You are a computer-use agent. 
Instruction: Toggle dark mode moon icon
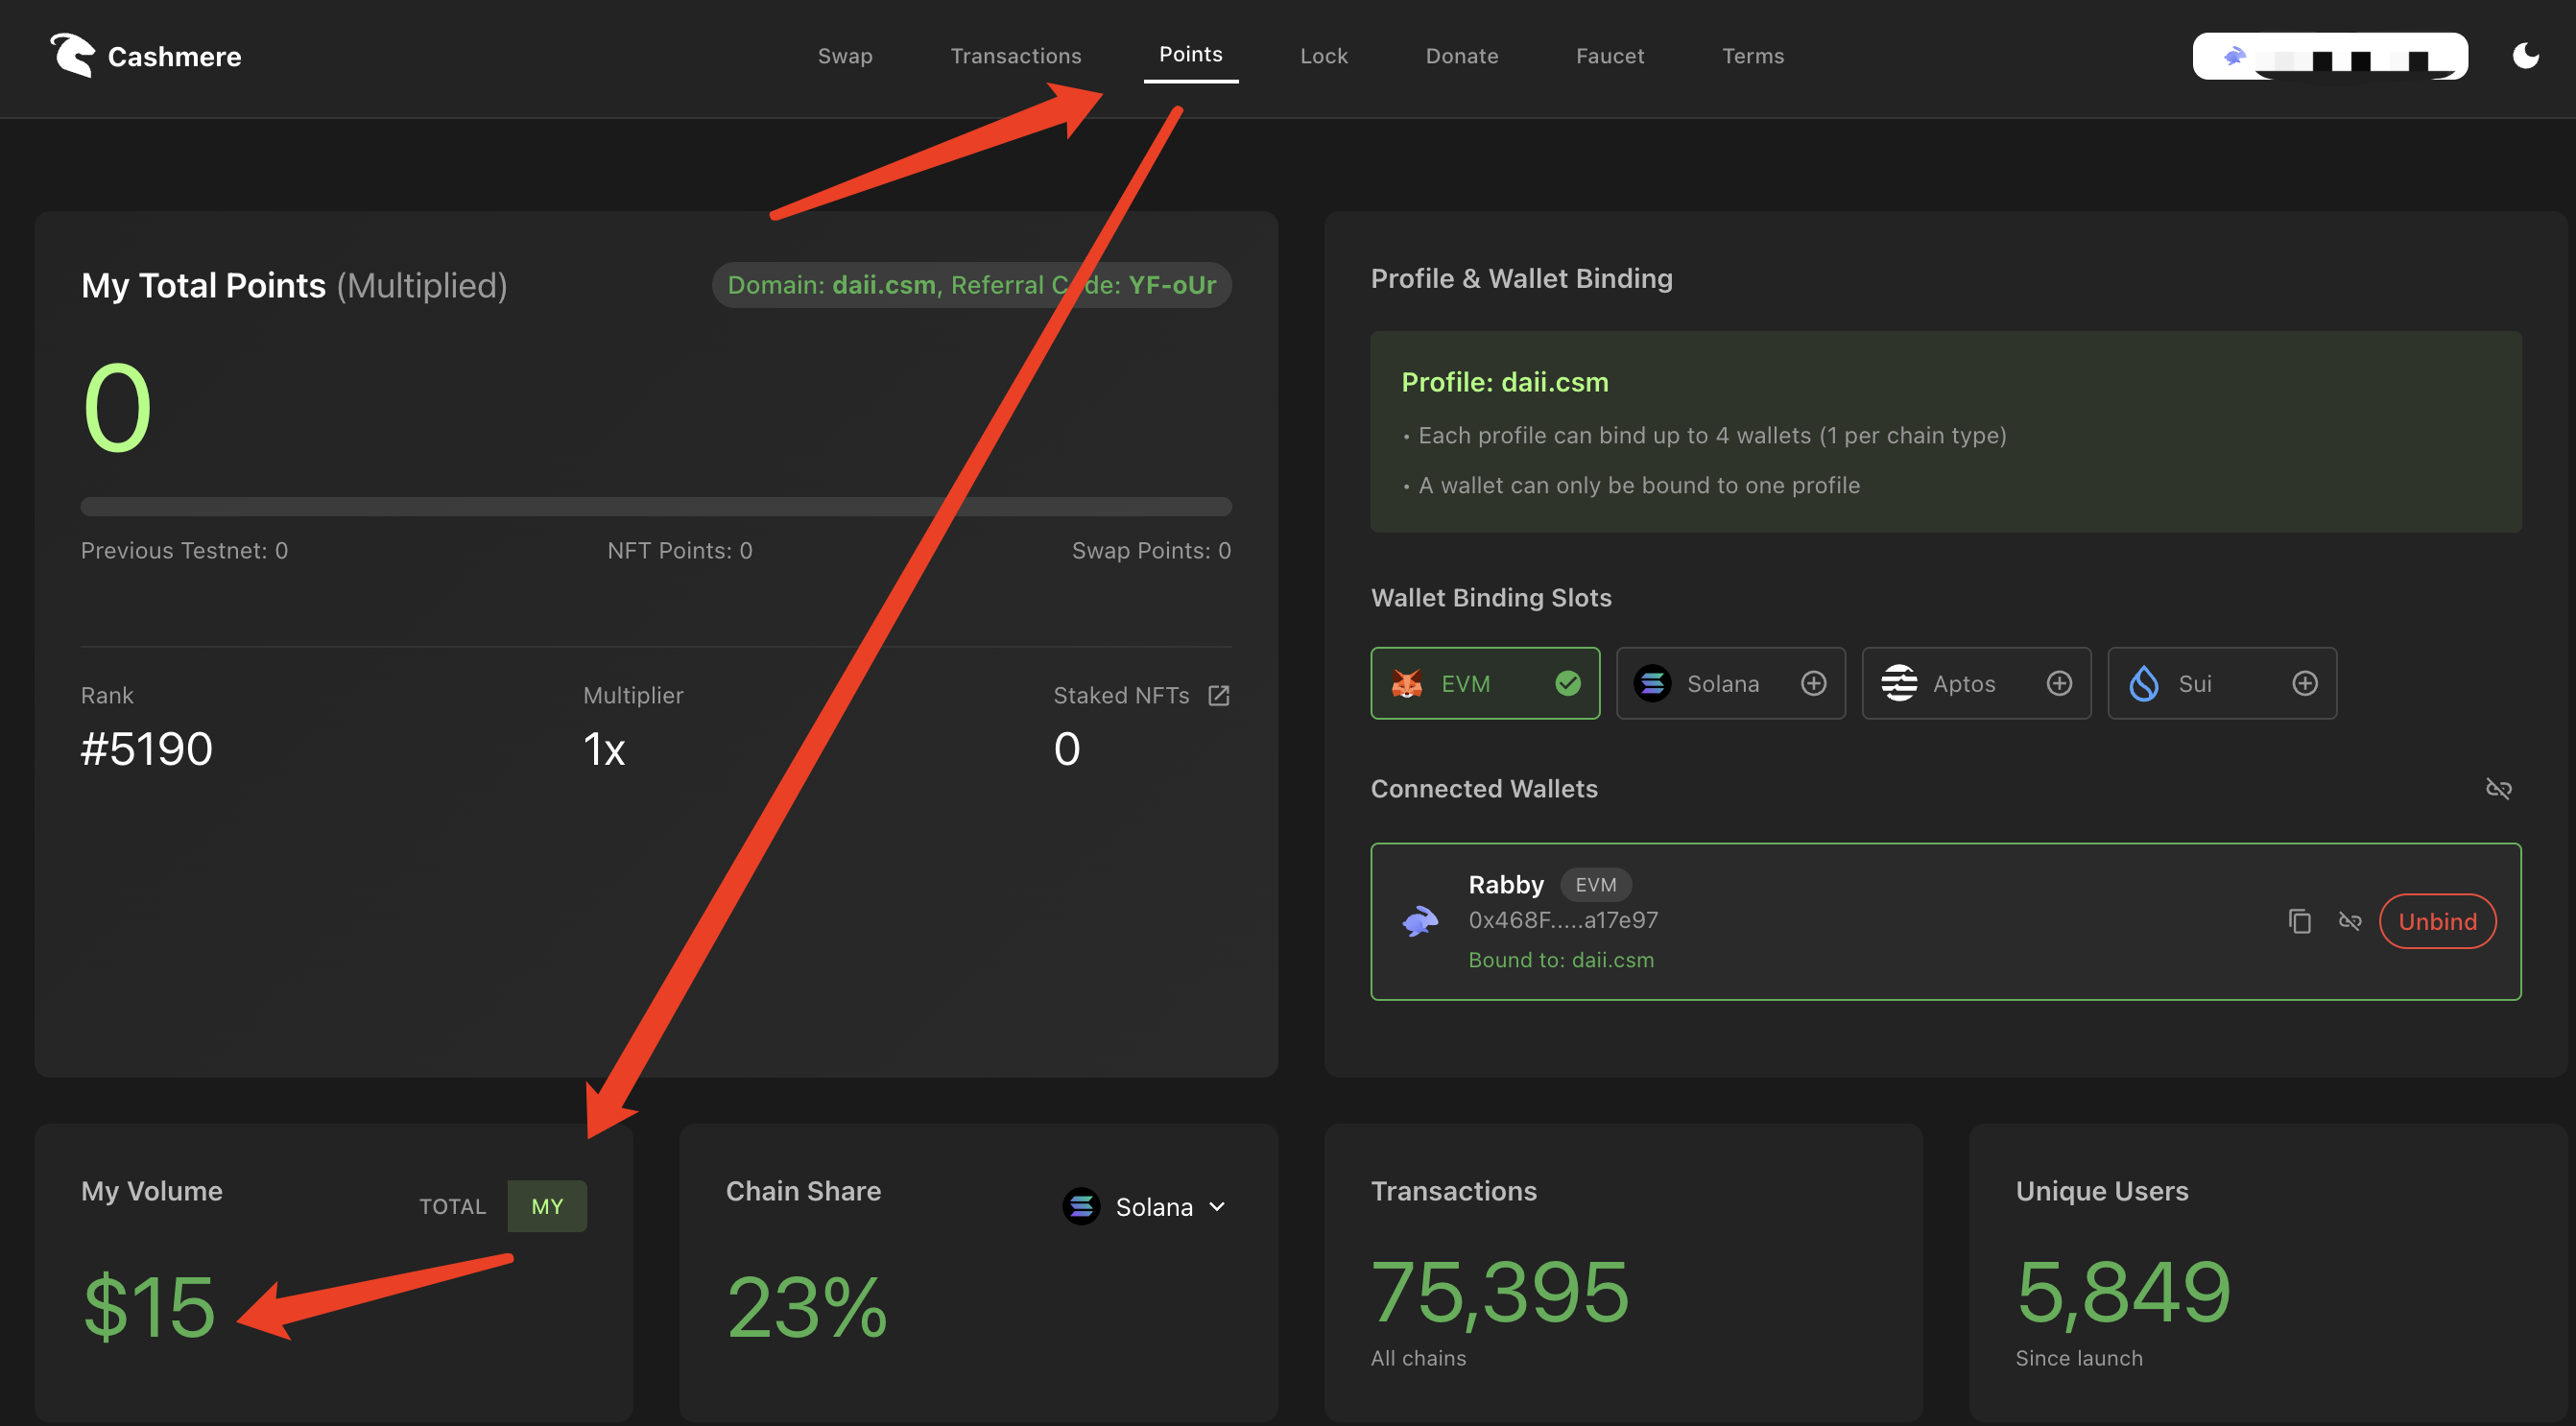point(2525,55)
